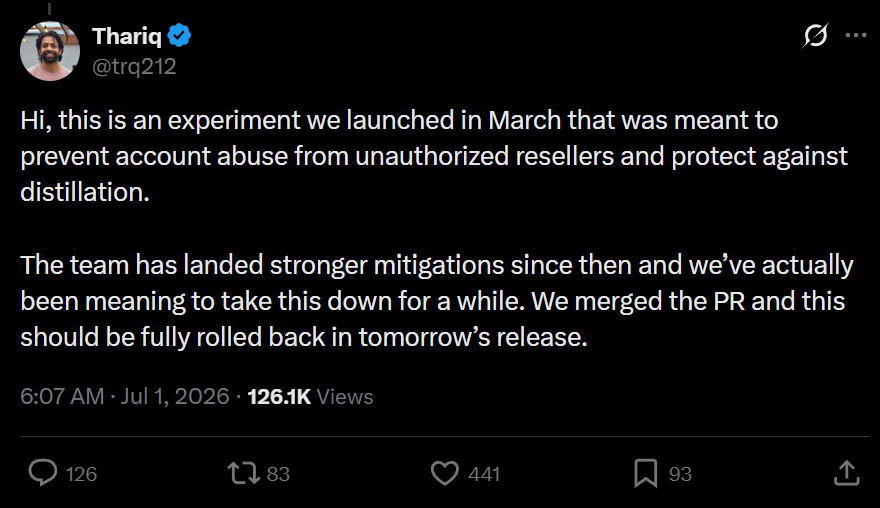Visit the @trq212 handle link
880x508 pixels.
tap(134, 67)
